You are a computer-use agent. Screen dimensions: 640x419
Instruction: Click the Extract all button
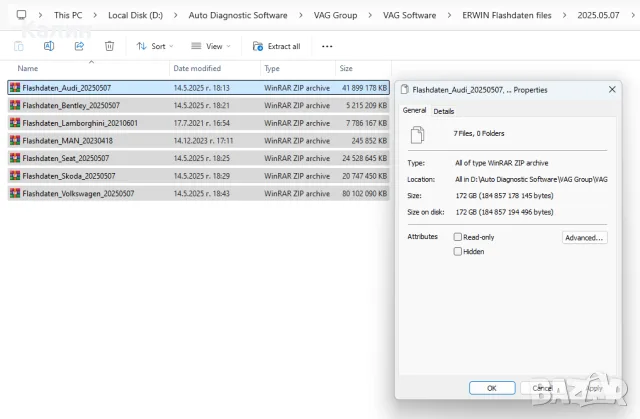click(276, 46)
